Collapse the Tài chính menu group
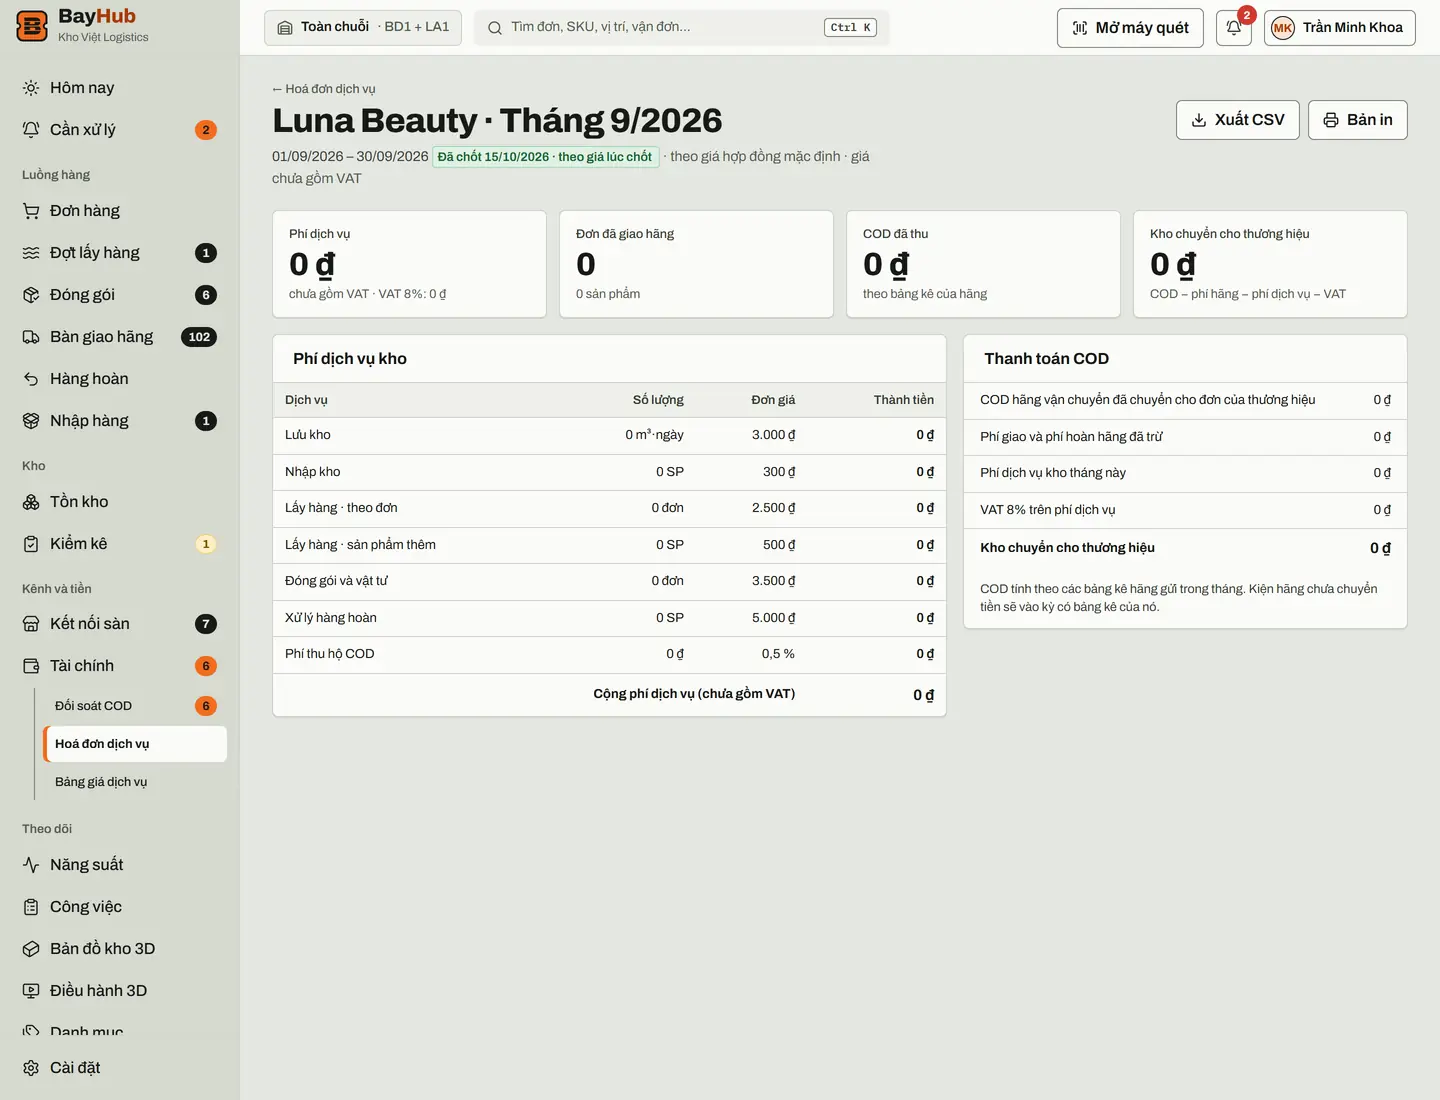Screen dimensions: 1440x1100 tap(120, 666)
